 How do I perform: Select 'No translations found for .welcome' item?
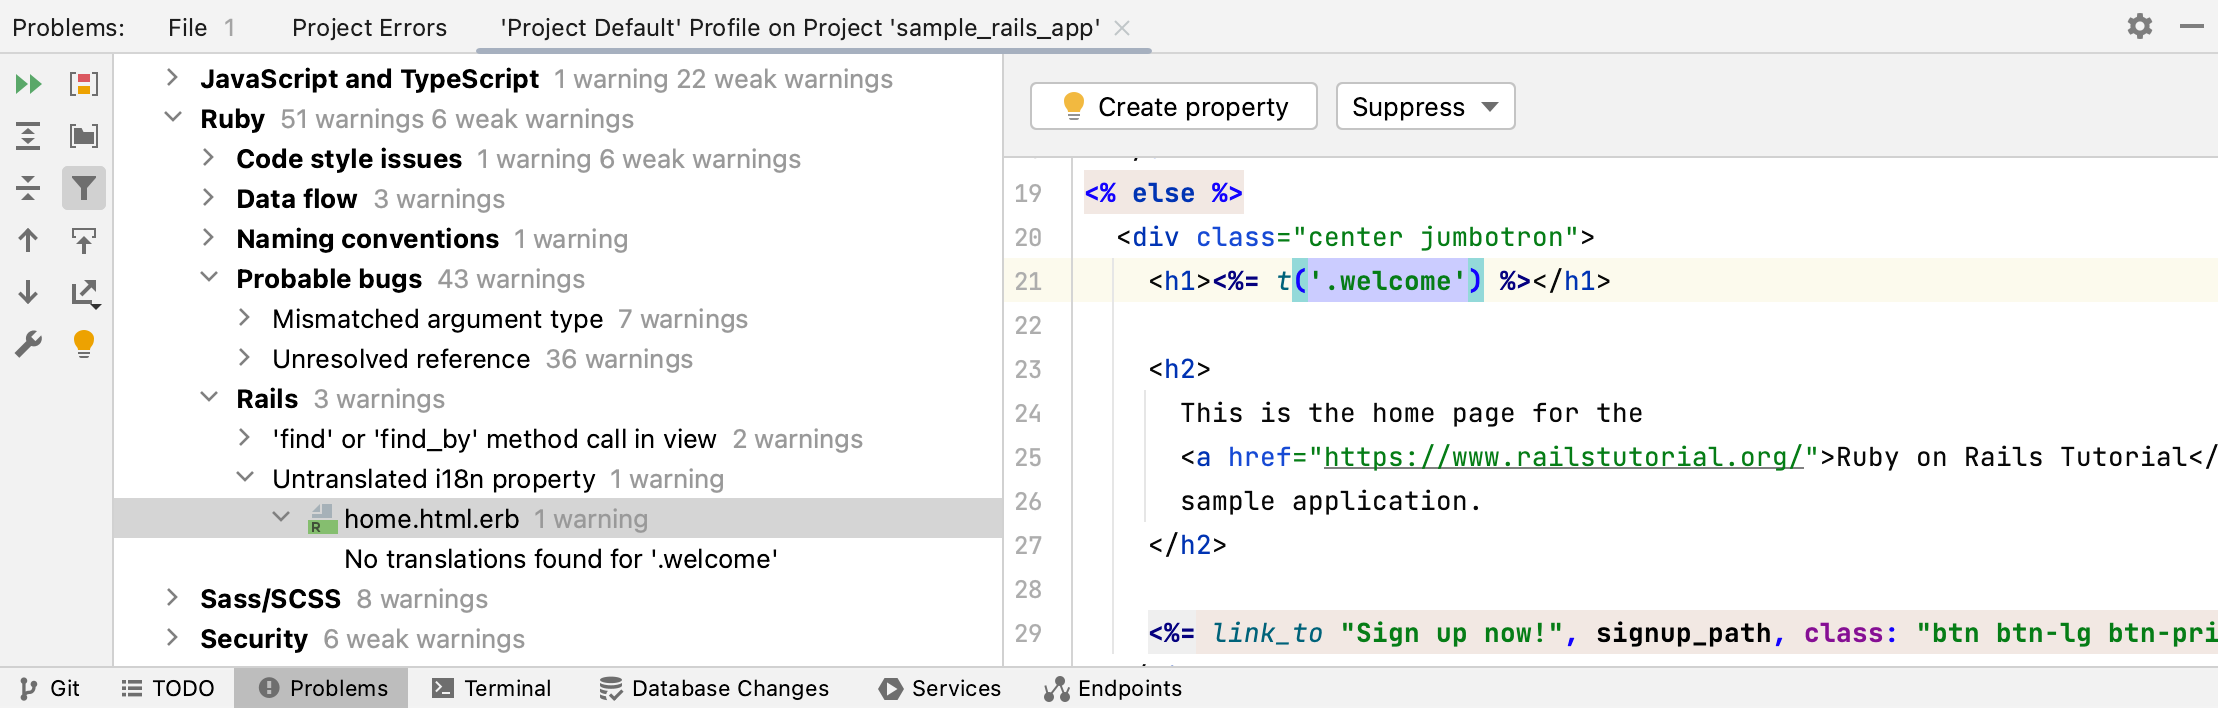coord(560,559)
